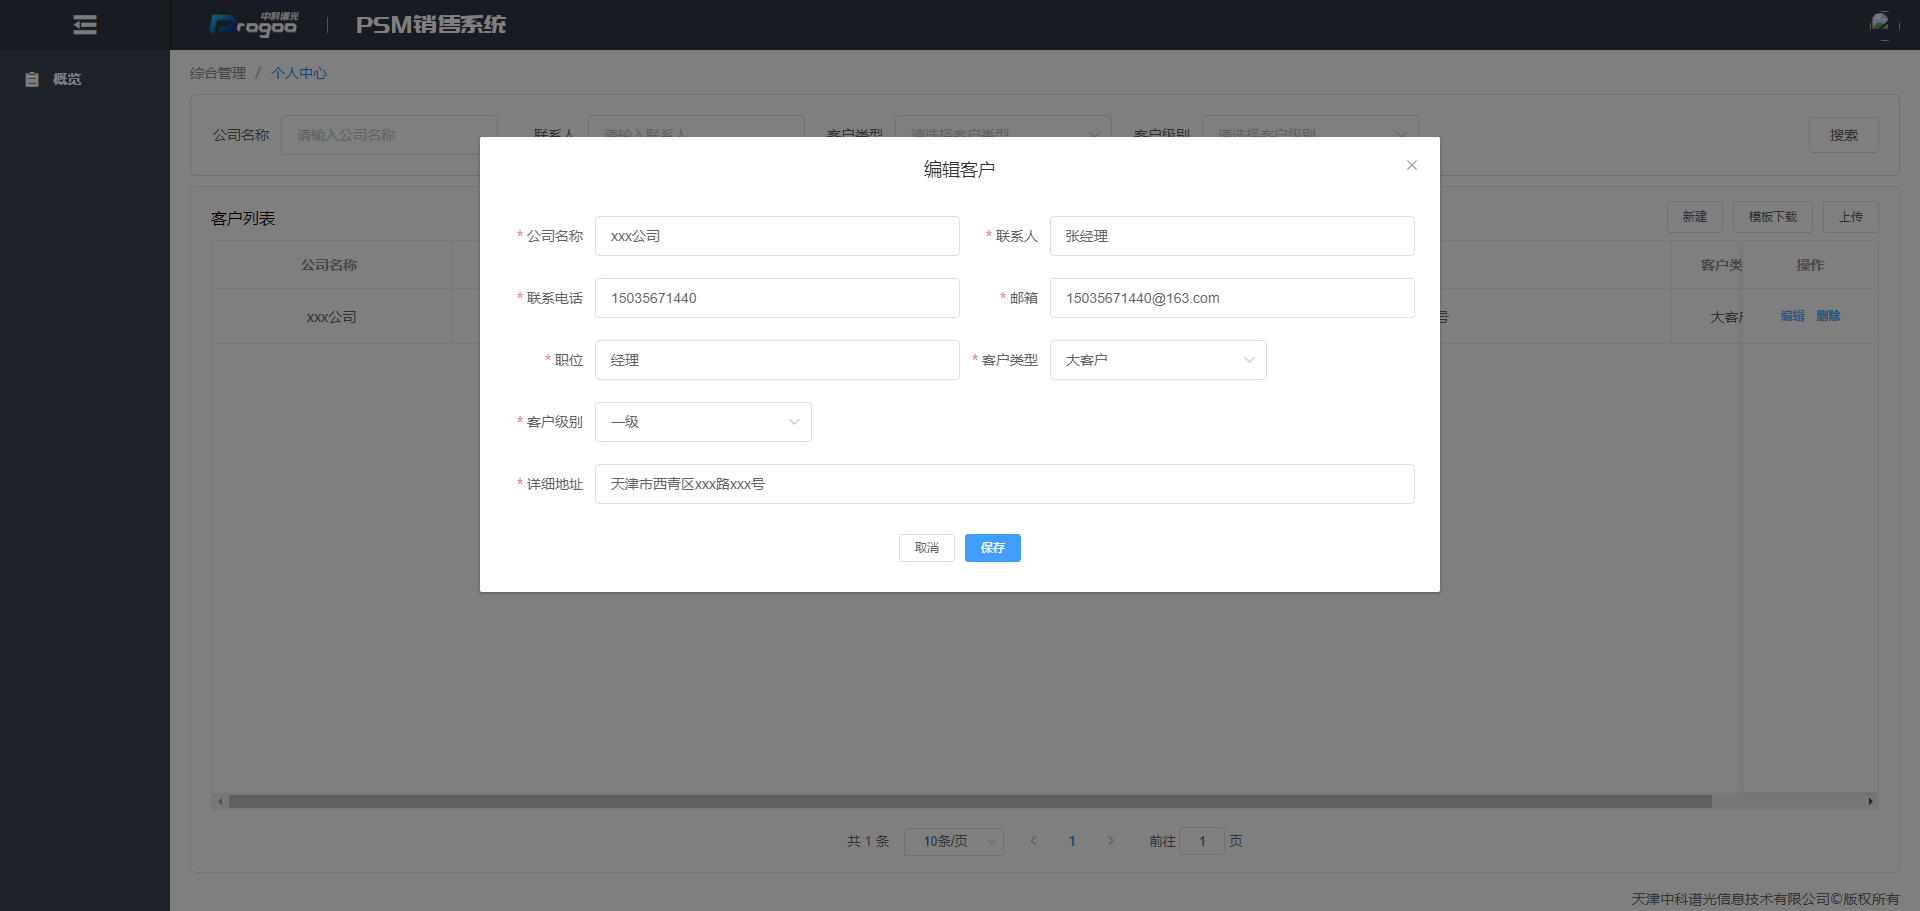Click into the 邮箱 input field
Viewport: 1920px width, 911px height.
(1231, 298)
